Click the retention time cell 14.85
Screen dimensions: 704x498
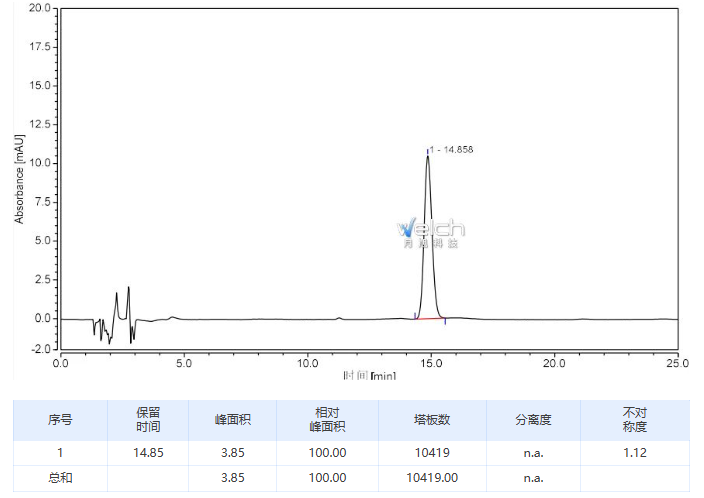[149, 453]
